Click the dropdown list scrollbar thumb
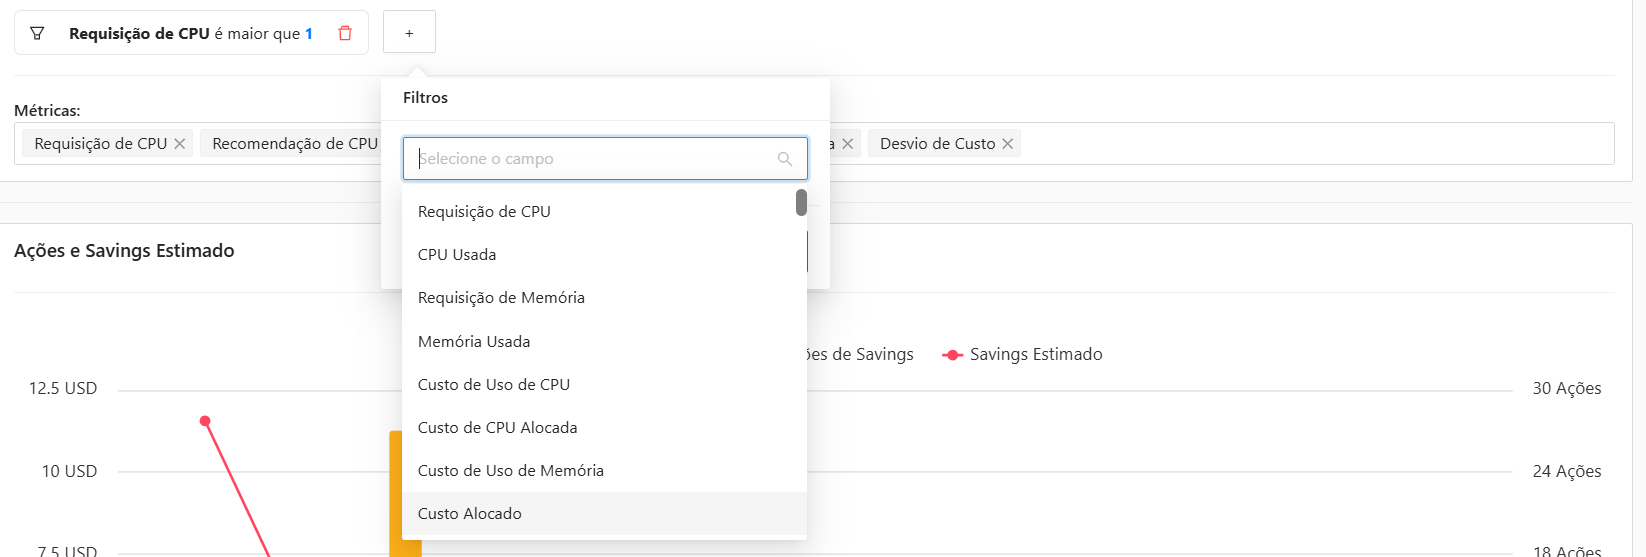The image size is (1646, 557). 801,203
